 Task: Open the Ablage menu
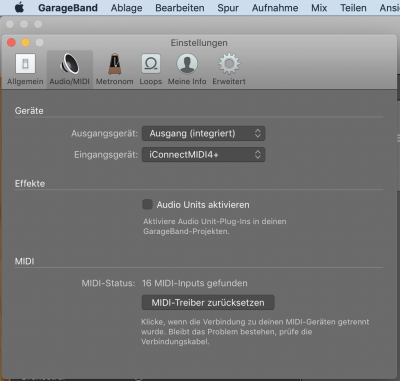126,7
